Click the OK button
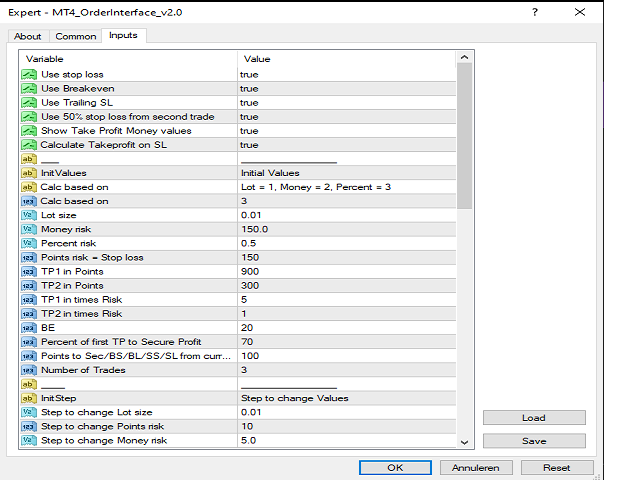640x480 pixels. coord(395,468)
